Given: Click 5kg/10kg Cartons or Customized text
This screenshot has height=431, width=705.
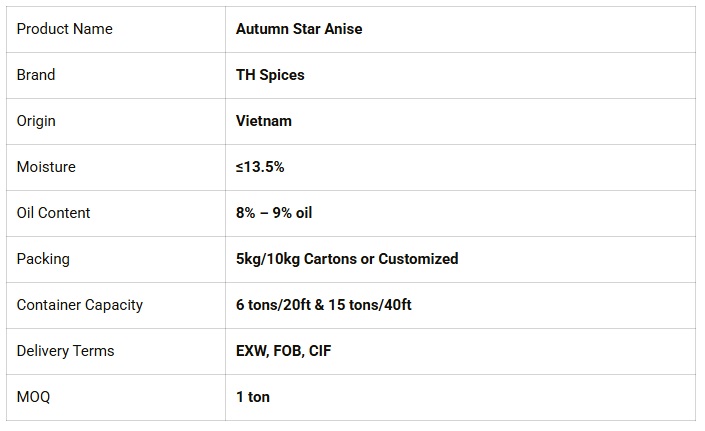Looking at the screenshot, I should coord(347,259).
